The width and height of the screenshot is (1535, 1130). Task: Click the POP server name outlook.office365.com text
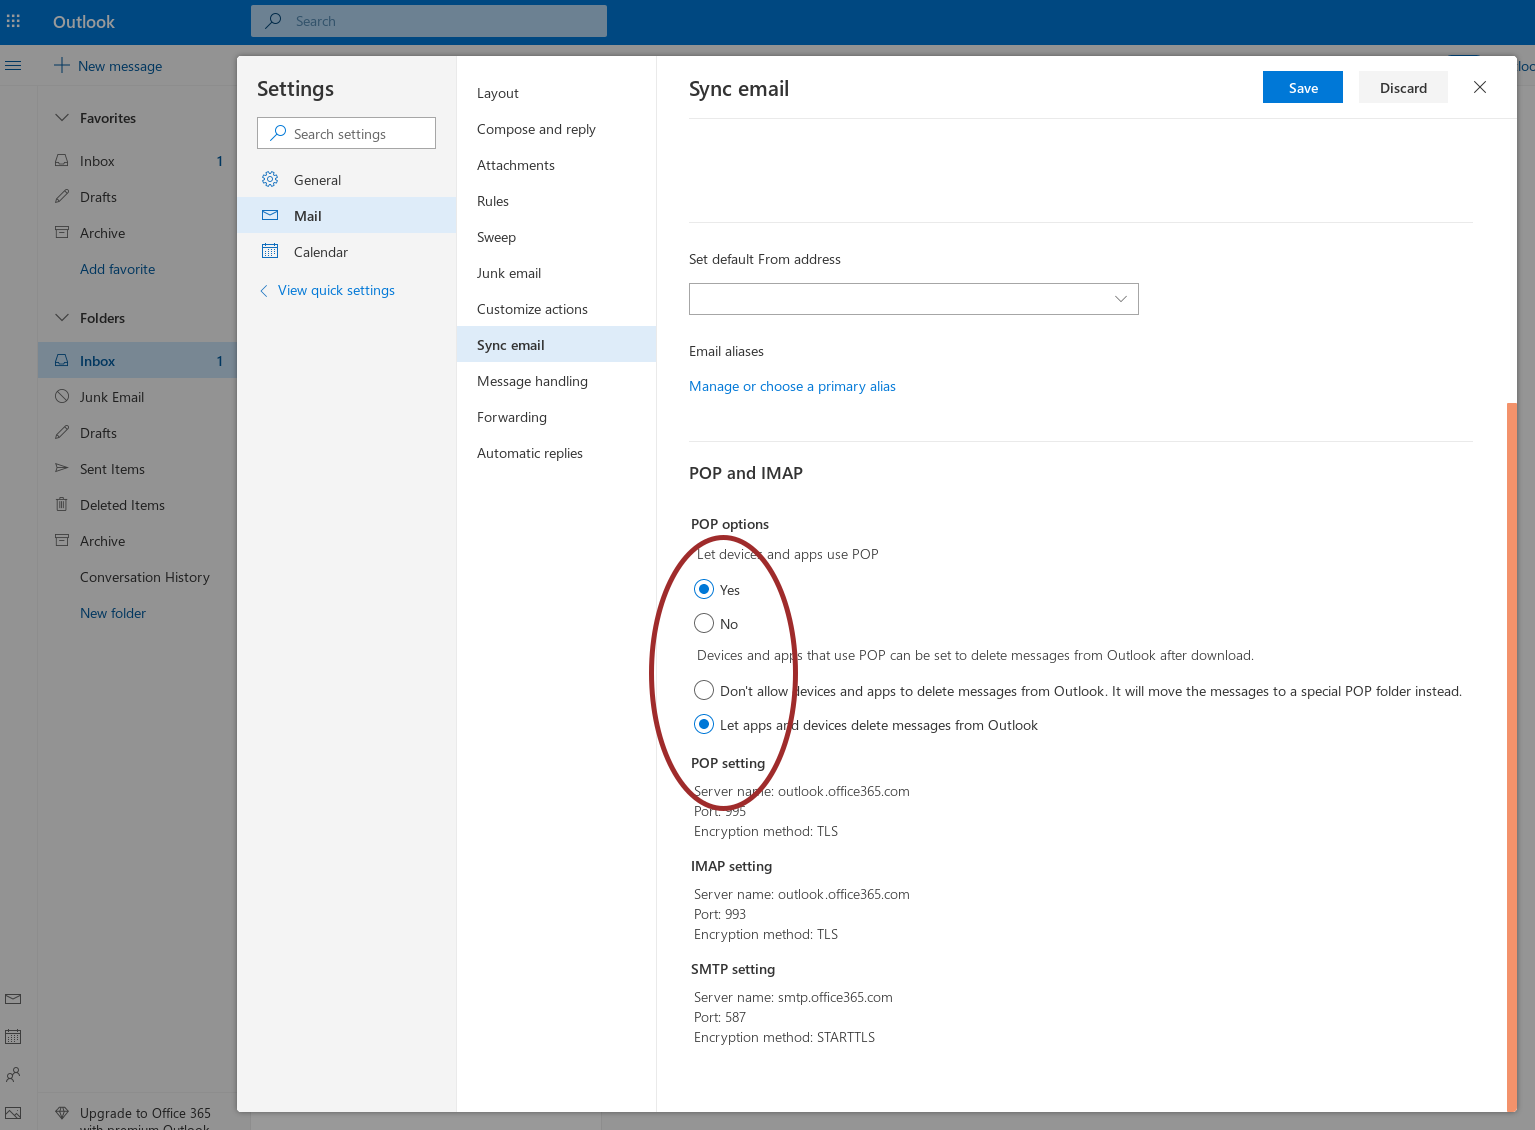844,791
